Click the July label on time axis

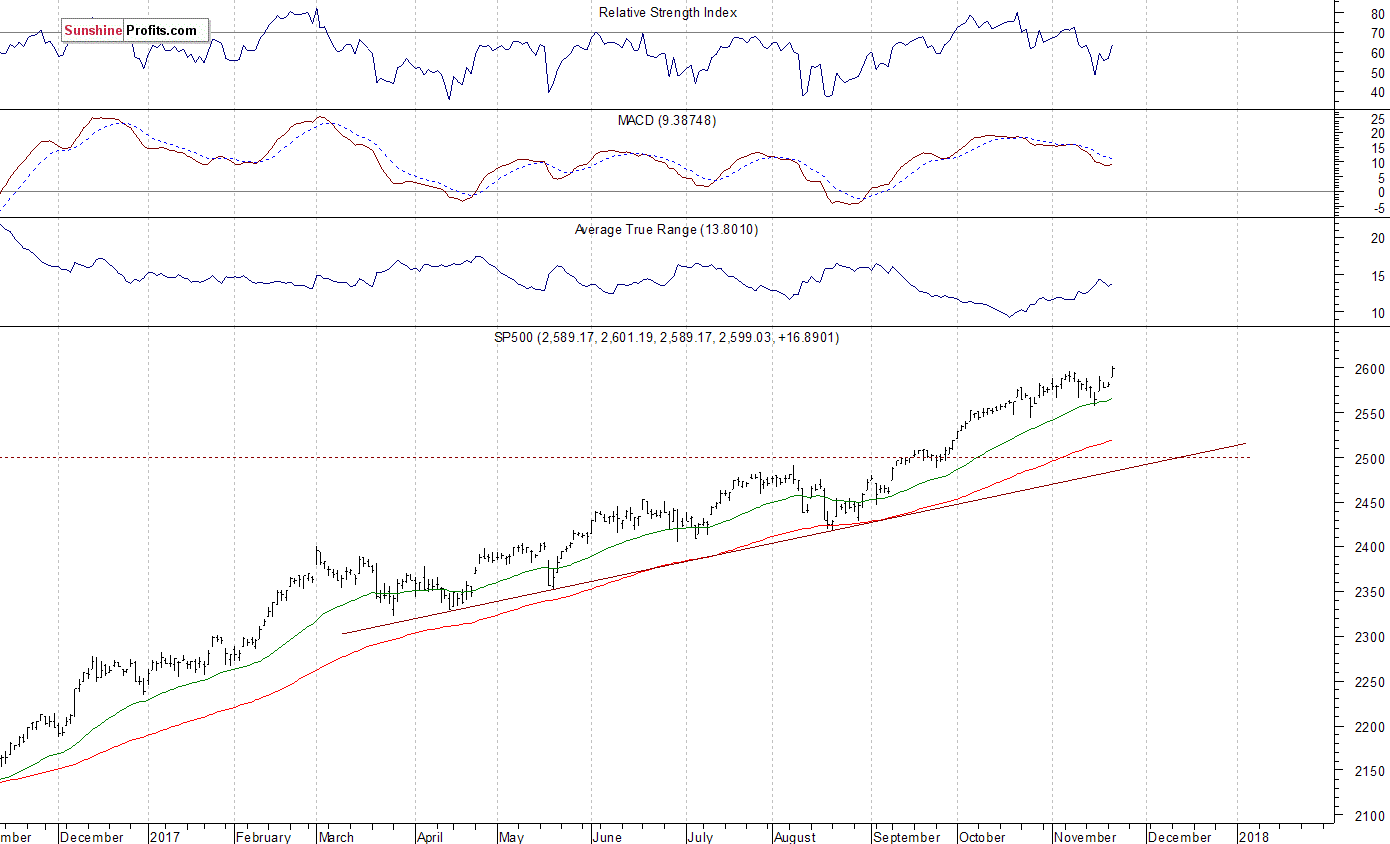click(700, 837)
